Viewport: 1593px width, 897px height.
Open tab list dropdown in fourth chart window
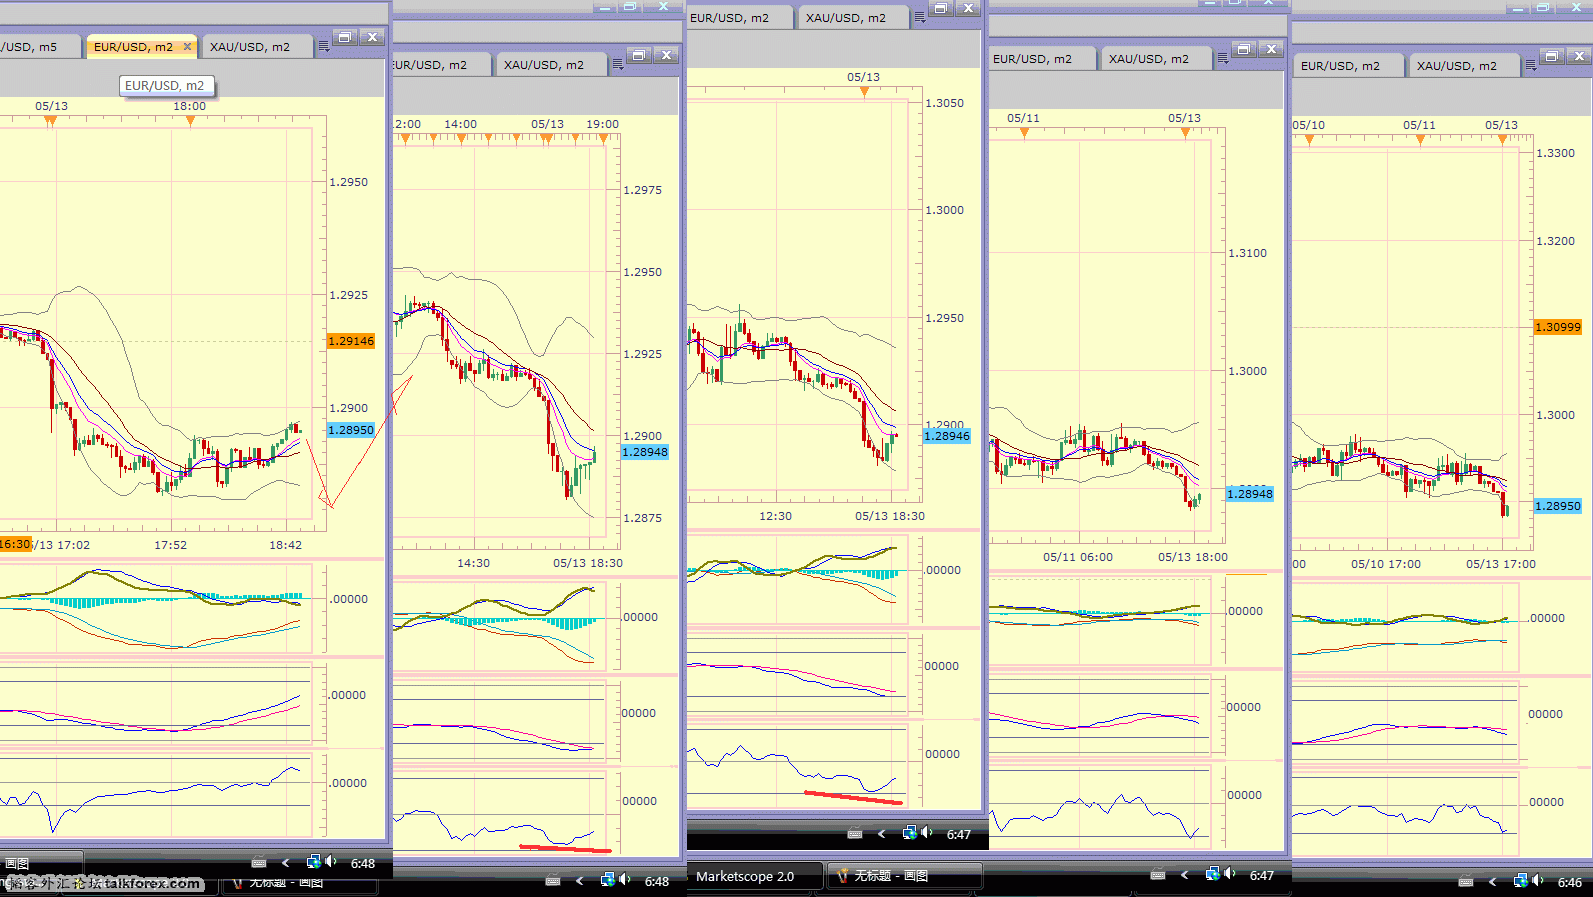(x=1223, y=59)
